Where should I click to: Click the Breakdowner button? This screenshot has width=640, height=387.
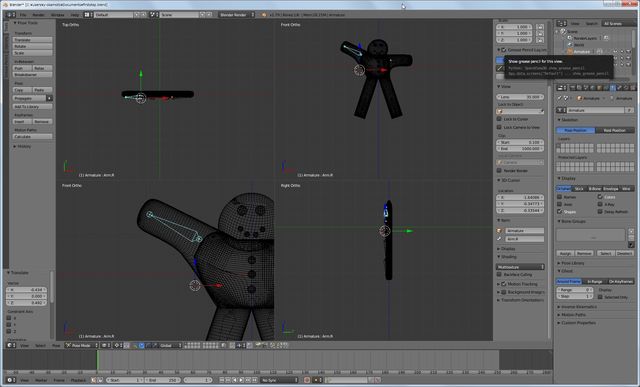[x=32, y=75]
